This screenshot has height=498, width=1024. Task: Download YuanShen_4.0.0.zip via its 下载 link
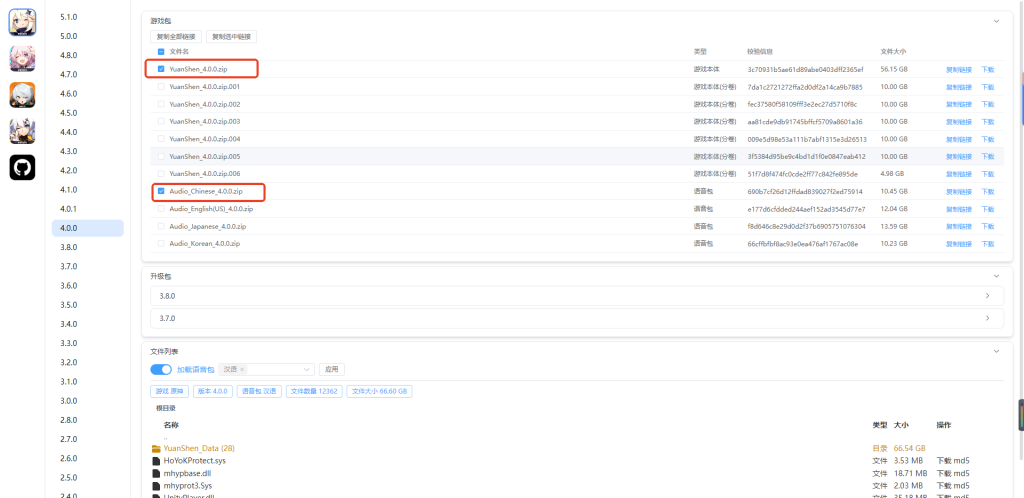[987, 69]
